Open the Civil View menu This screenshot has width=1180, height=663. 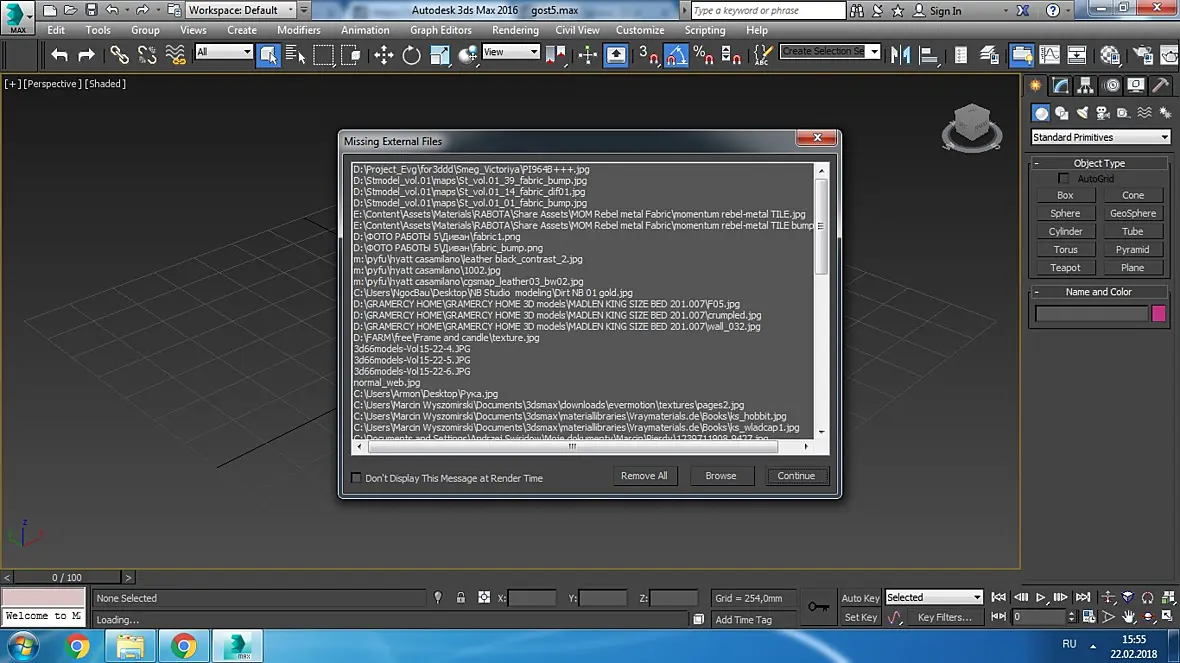click(577, 30)
